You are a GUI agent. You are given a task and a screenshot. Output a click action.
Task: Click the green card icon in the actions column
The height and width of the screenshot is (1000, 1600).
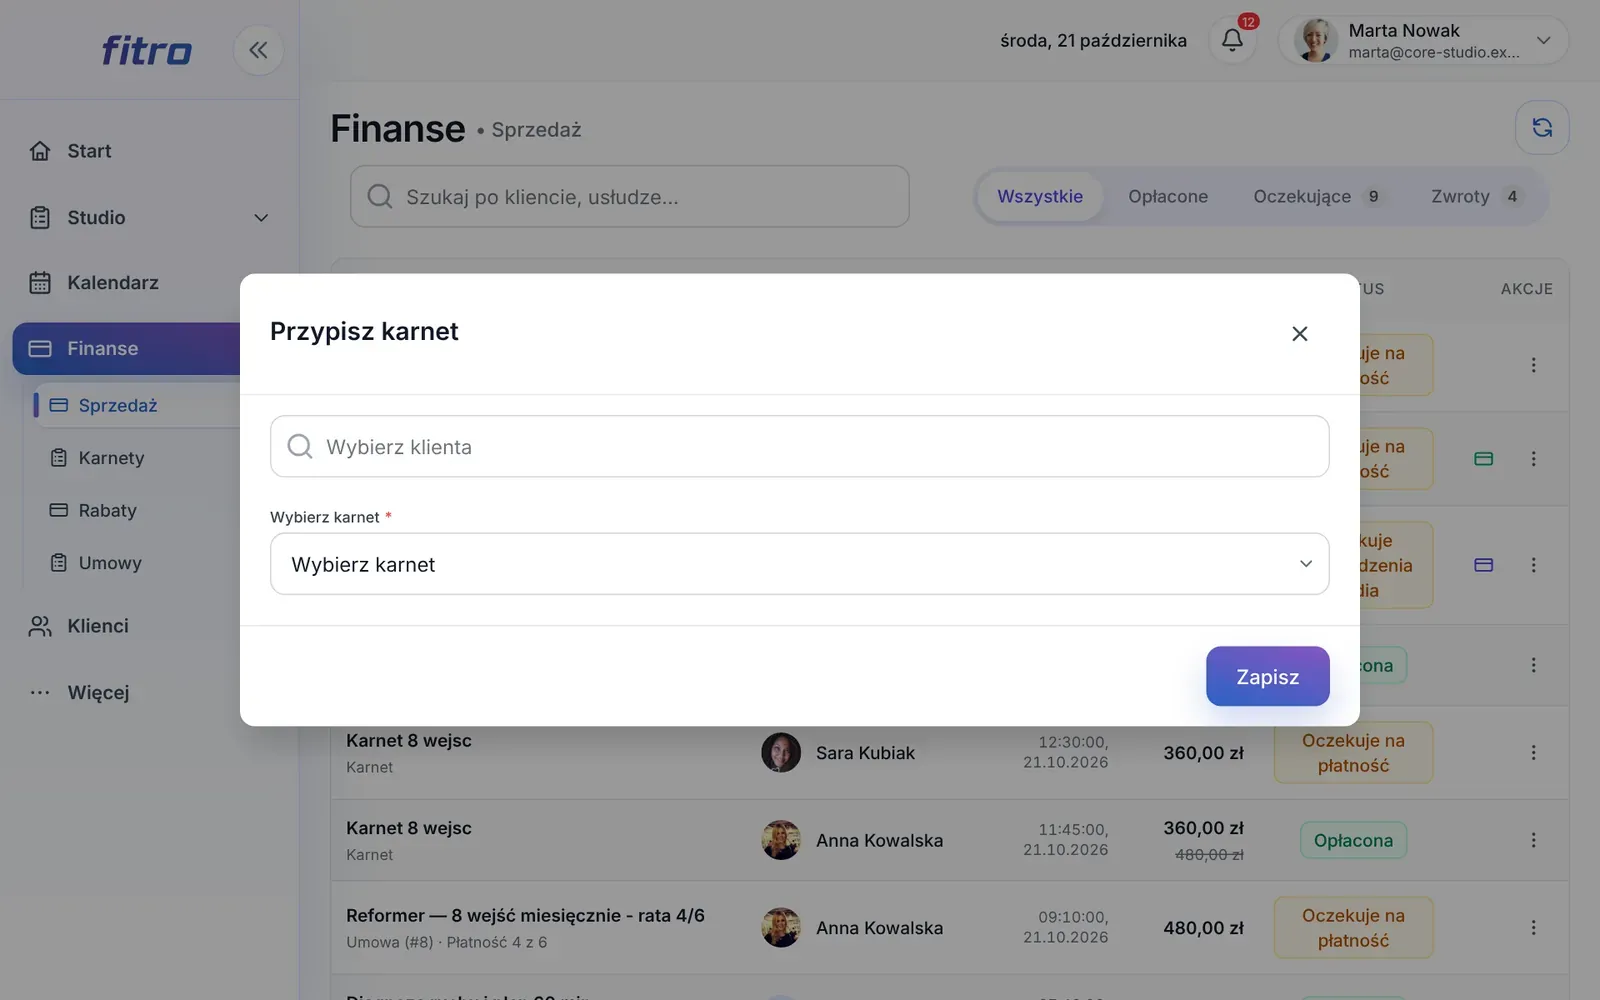pyautogui.click(x=1484, y=459)
